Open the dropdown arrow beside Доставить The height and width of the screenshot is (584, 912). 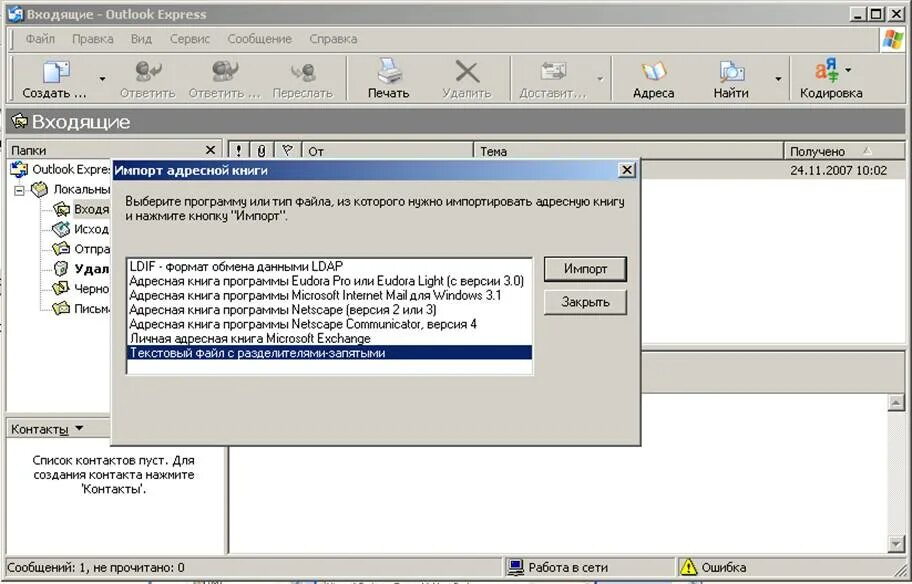600,79
